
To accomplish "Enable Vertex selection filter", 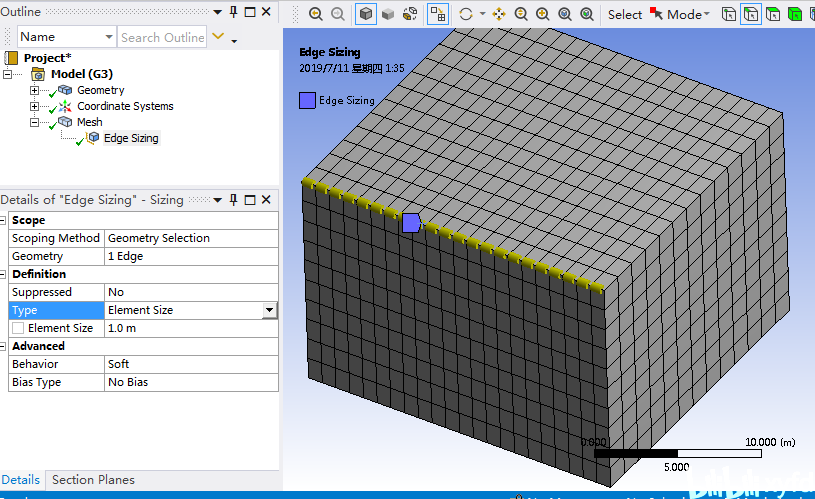I will pos(729,14).
